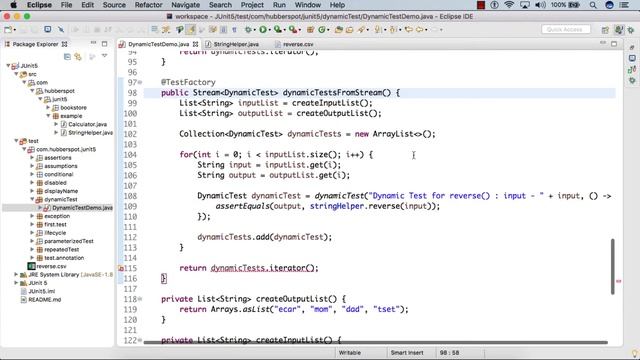Expand the JRE System Library node
The height and width of the screenshot is (360, 640).
click(16, 275)
